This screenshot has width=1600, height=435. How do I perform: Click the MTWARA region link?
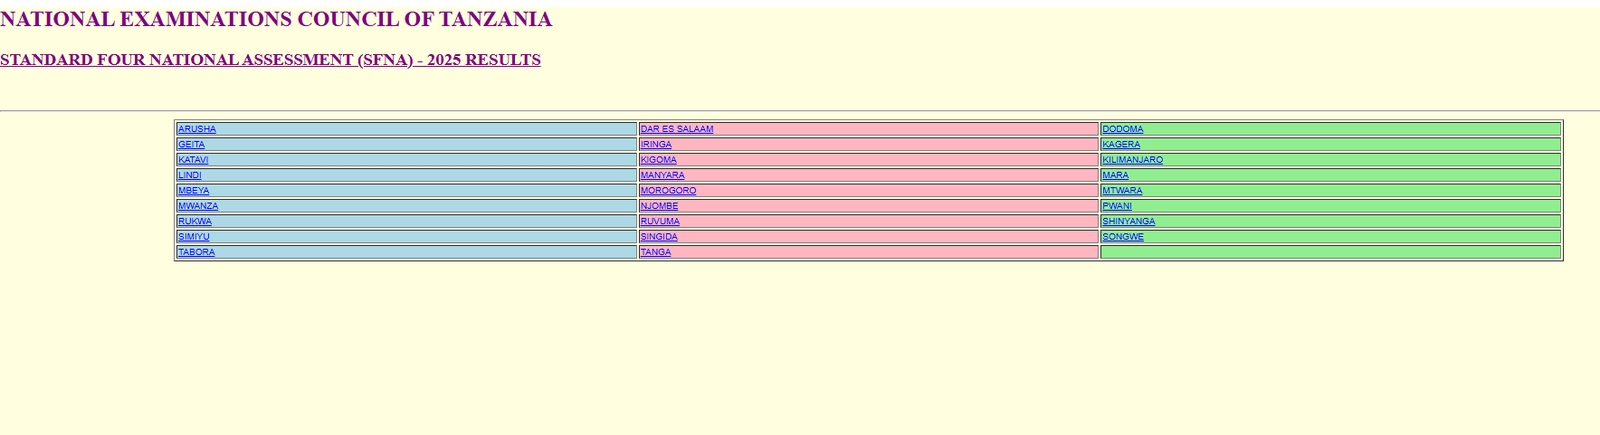point(1122,191)
